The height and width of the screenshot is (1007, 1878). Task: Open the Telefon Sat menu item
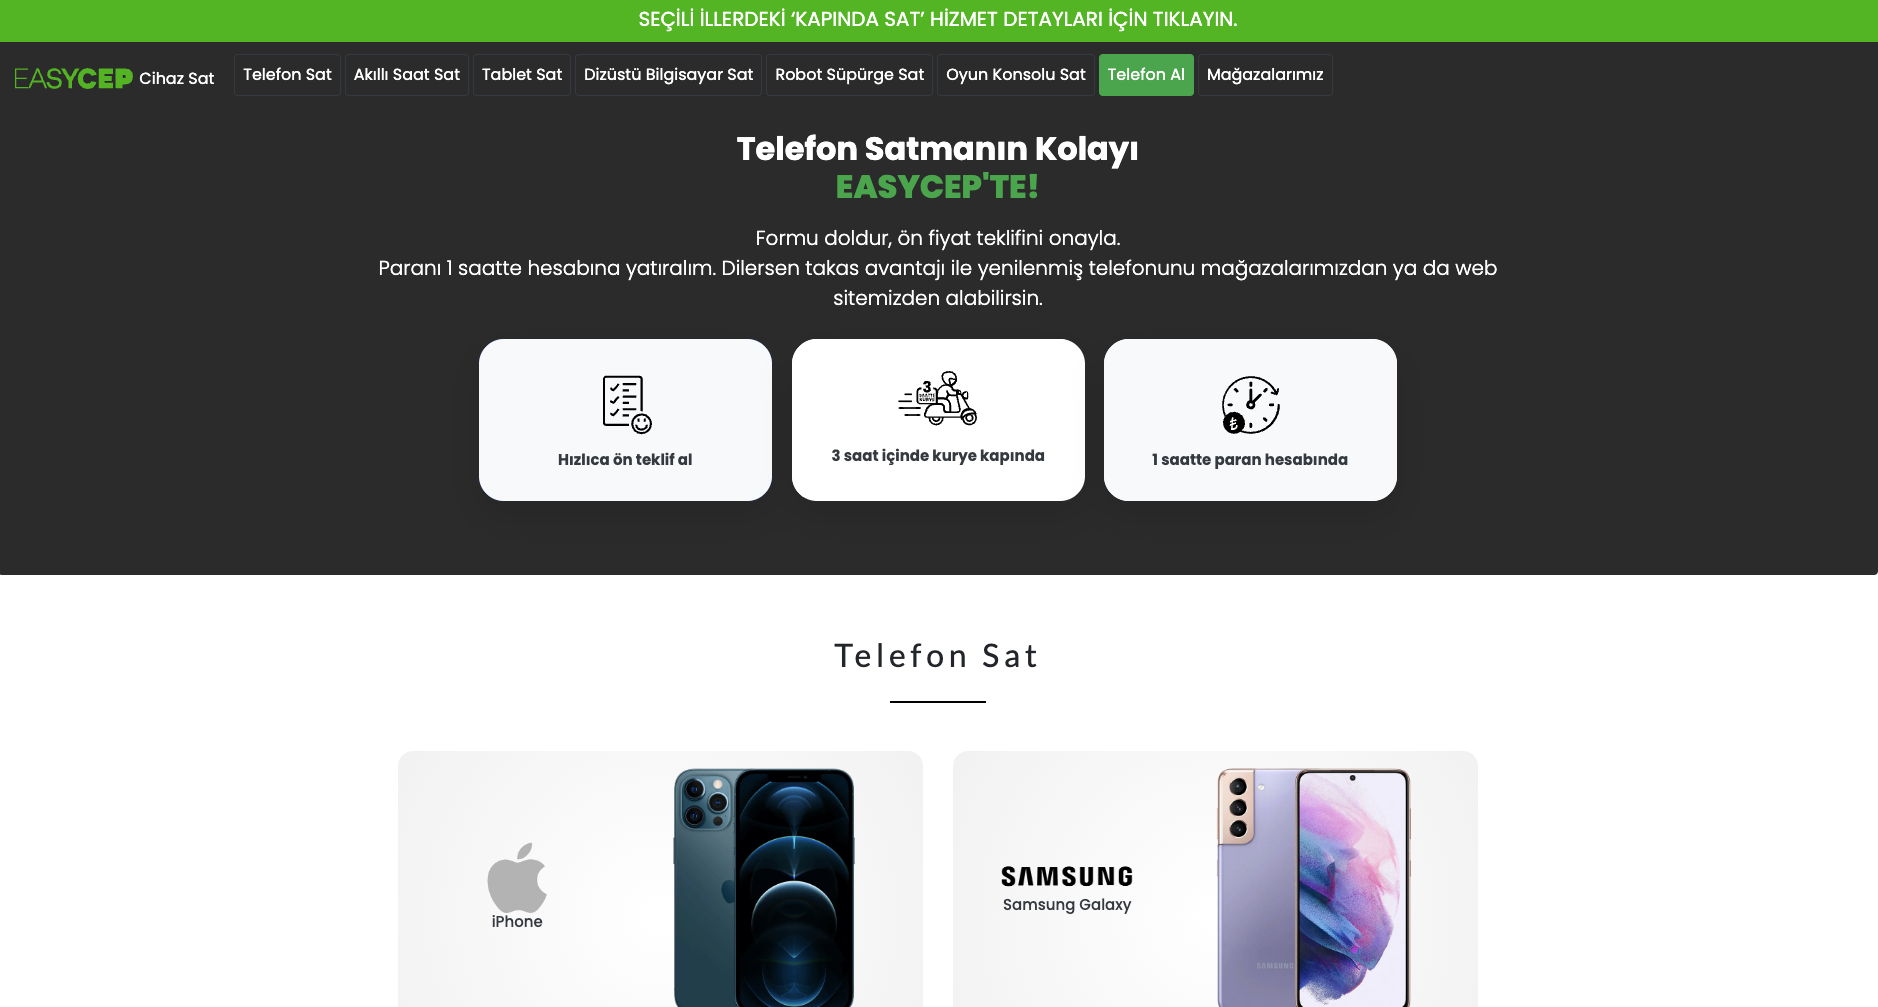[x=287, y=75]
